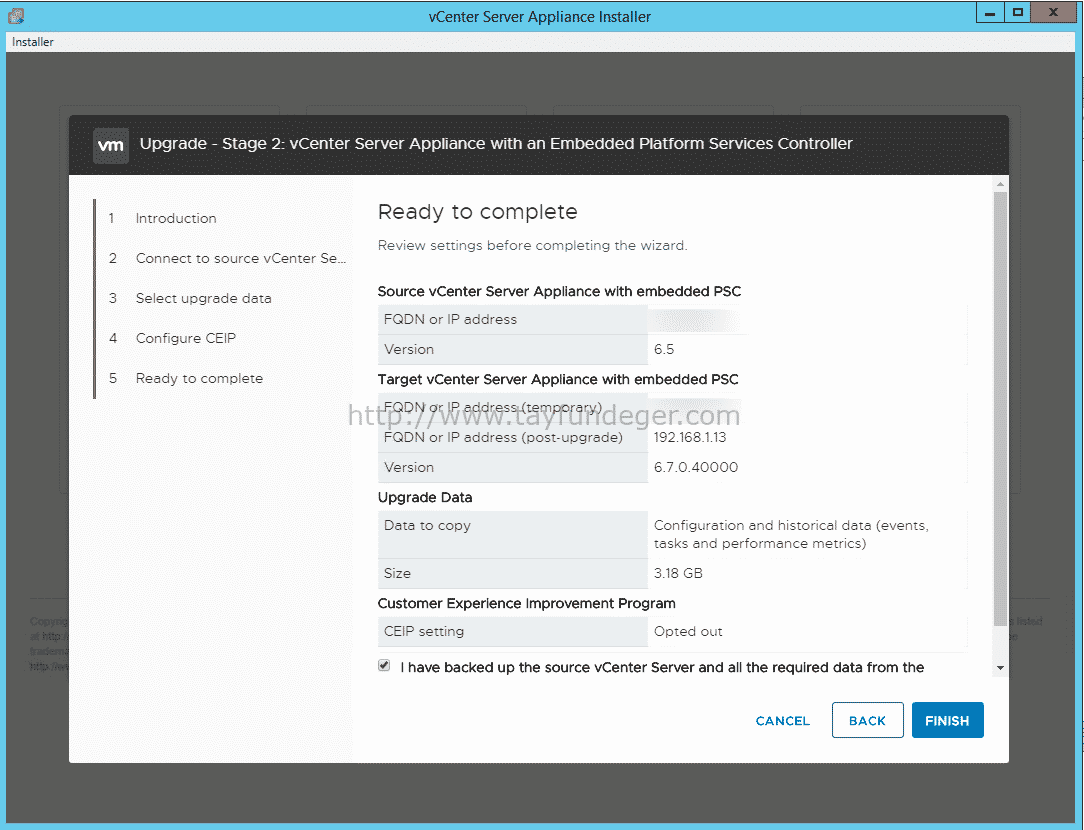Open the Installer menu
The height and width of the screenshot is (830, 1084).
[x=32, y=42]
